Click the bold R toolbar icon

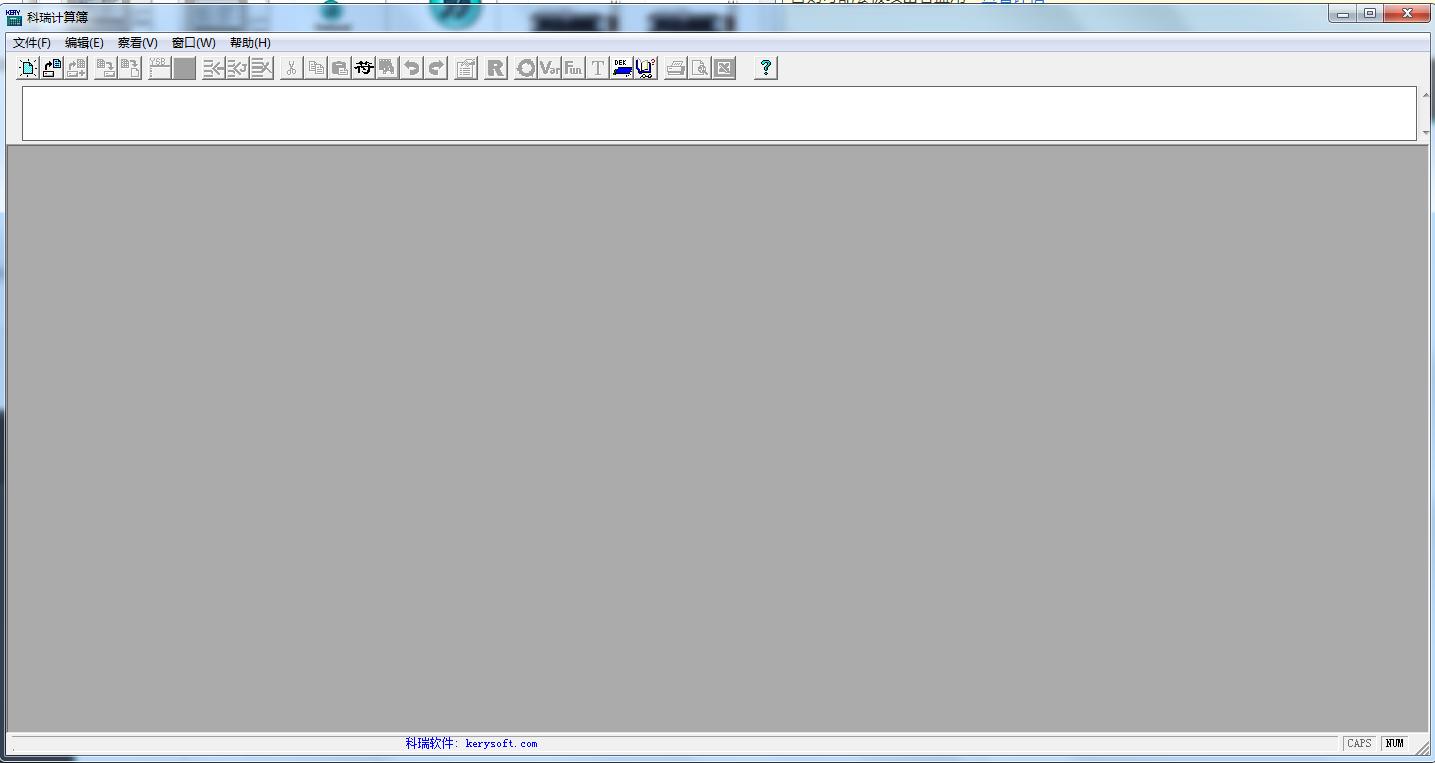(495, 68)
